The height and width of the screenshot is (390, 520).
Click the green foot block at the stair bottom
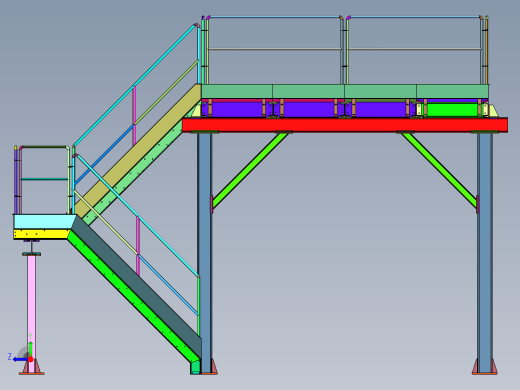(195, 367)
